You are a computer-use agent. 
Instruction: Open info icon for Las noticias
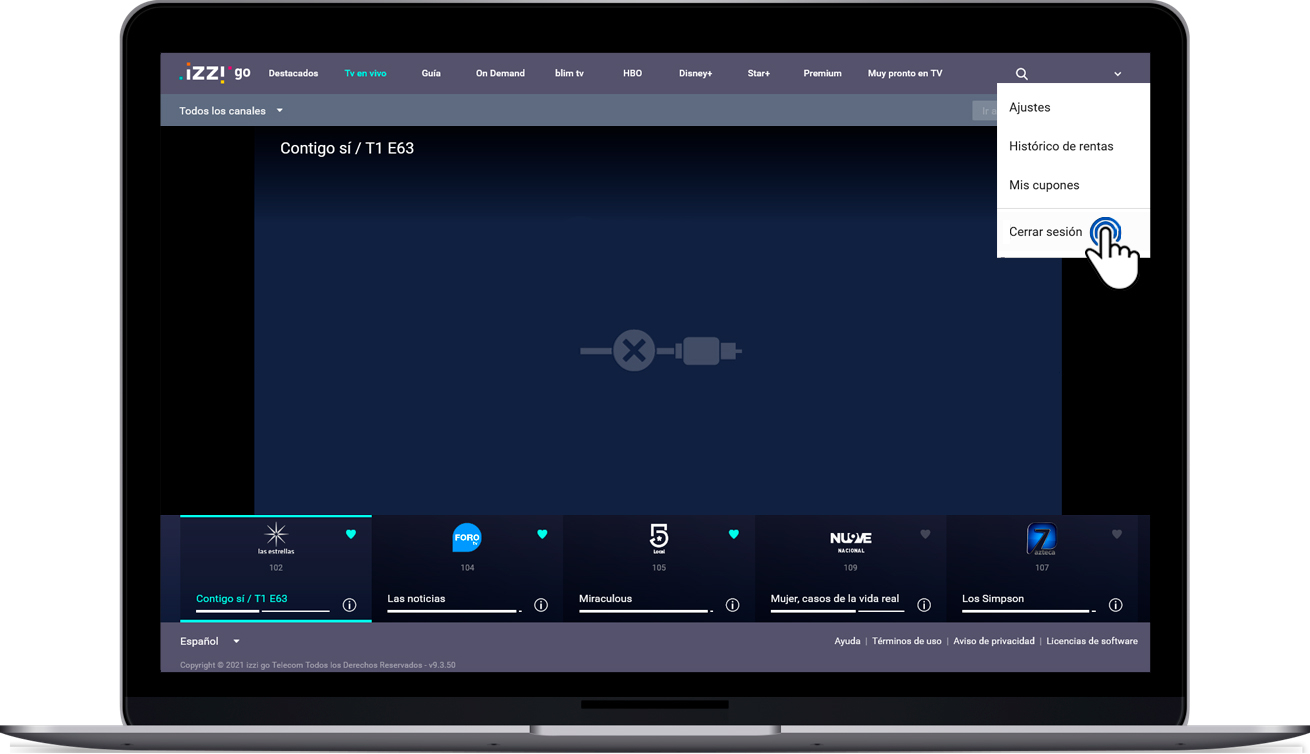point(541,605)
